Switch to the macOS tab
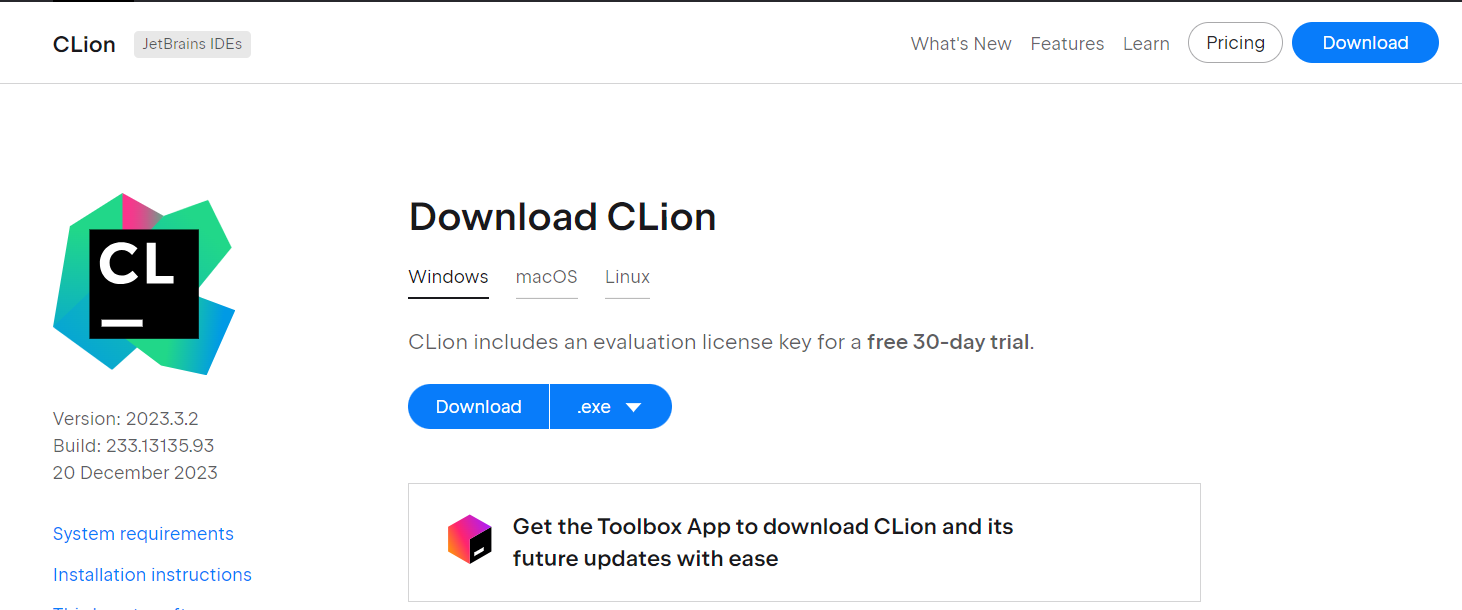Image resolution: width=1462 pixels, height=610 pixels. [547, 278]
